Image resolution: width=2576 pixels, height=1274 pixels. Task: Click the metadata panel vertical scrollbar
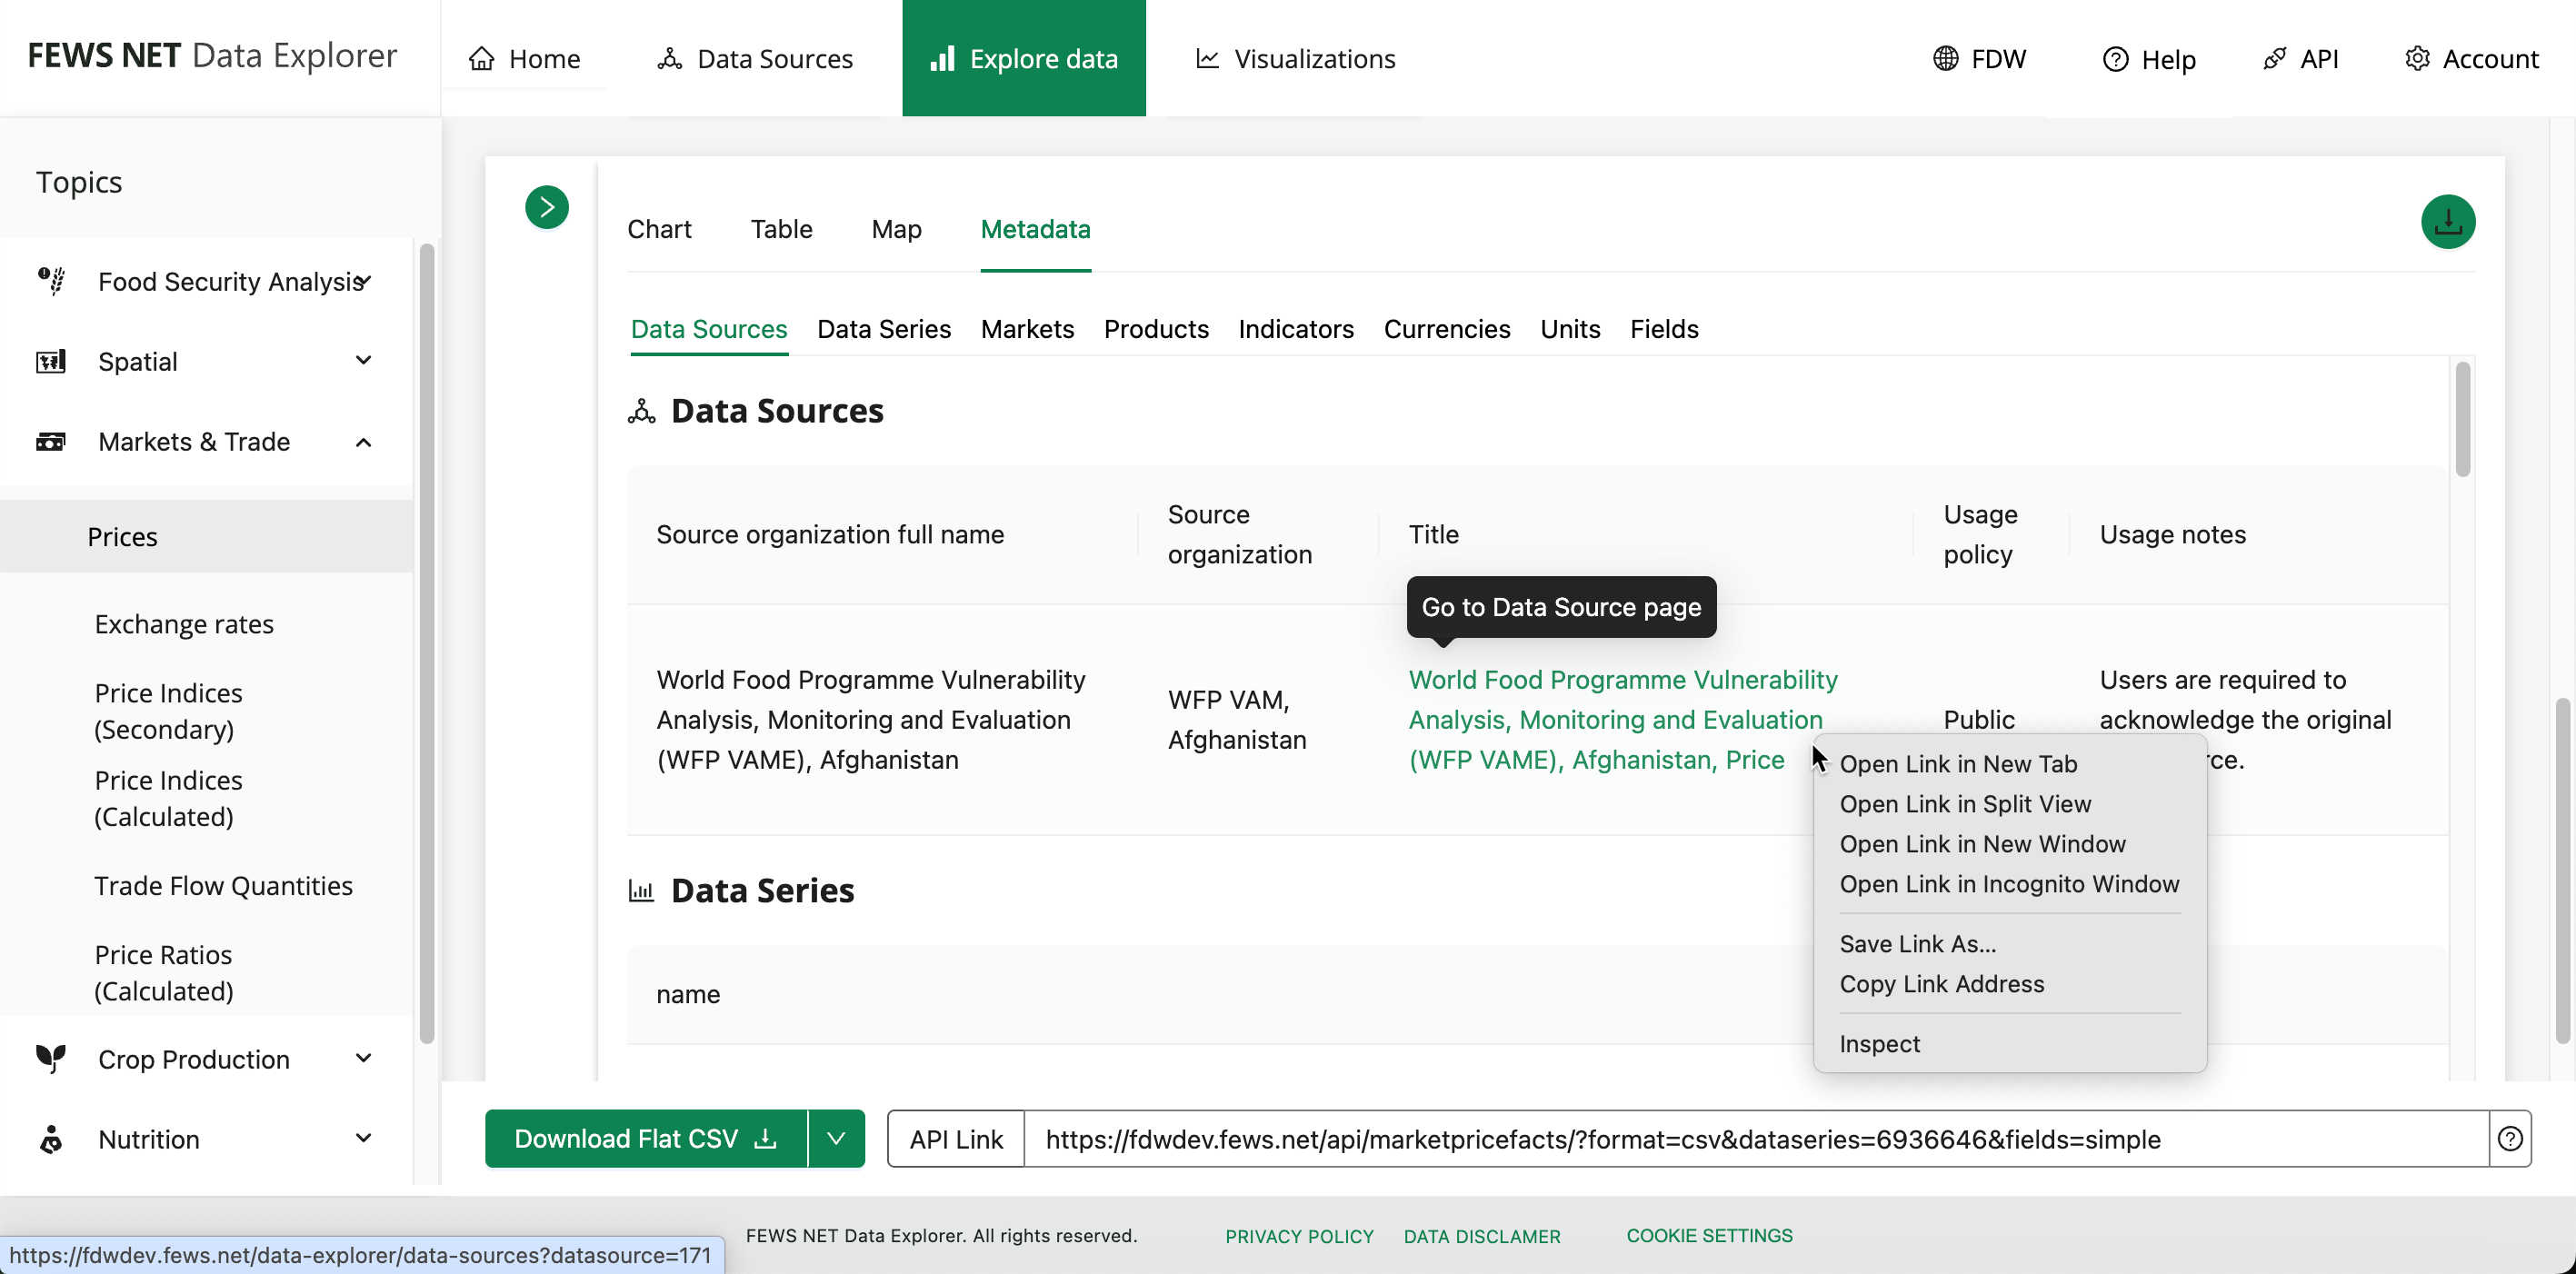[2462, 420]
